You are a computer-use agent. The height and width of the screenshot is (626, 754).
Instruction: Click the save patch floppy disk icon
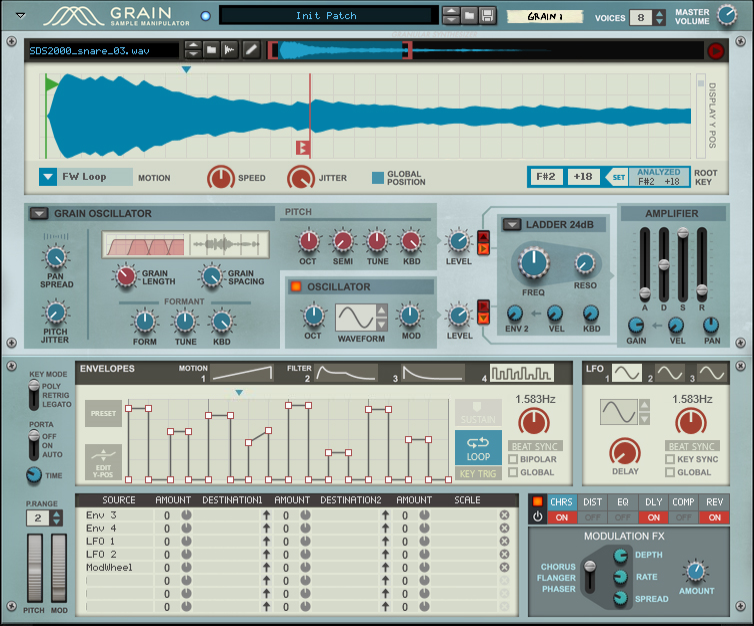487,16
